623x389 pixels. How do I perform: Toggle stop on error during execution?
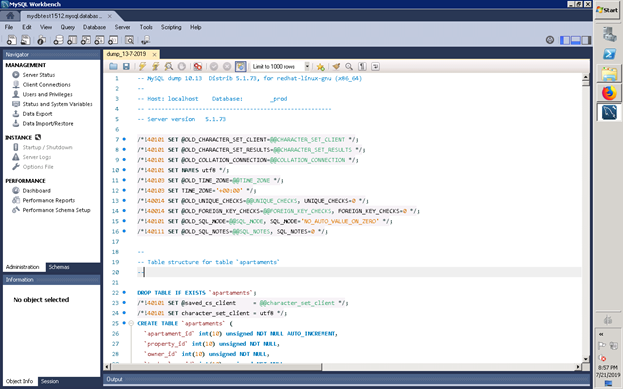click(197, 66)
